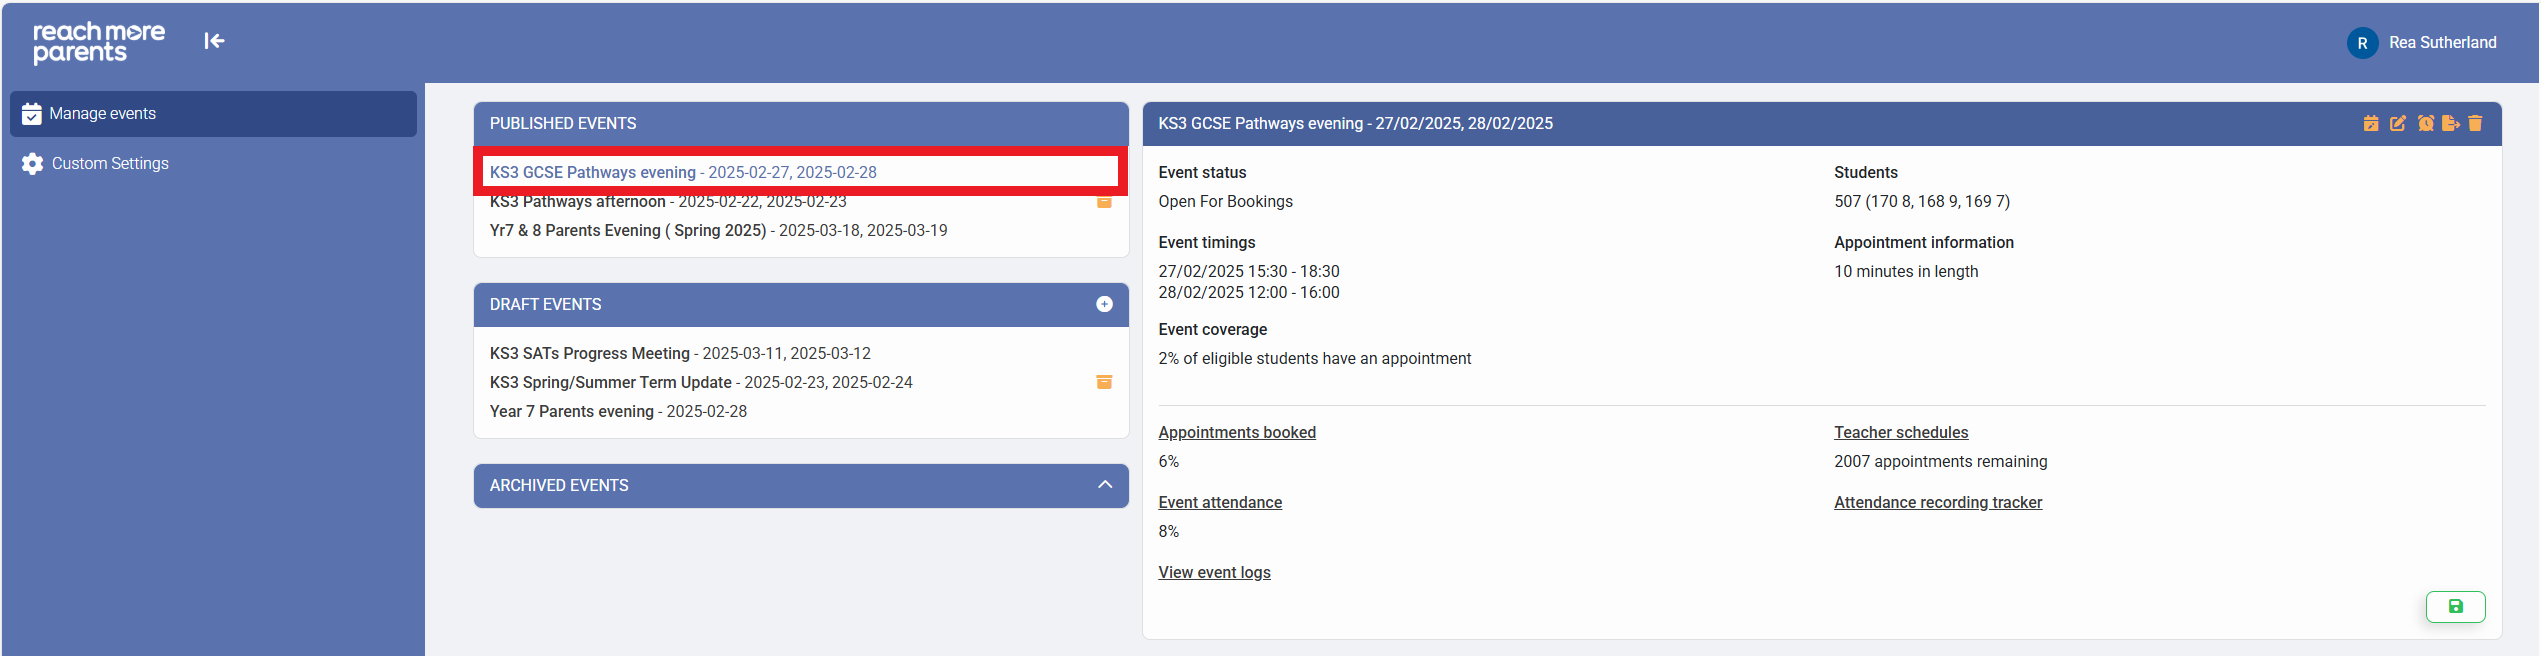The width and height of the screenshot is (2541, 656).
Task: Click the Rea Sutherland user avatar
Action: pos(2362,43)
